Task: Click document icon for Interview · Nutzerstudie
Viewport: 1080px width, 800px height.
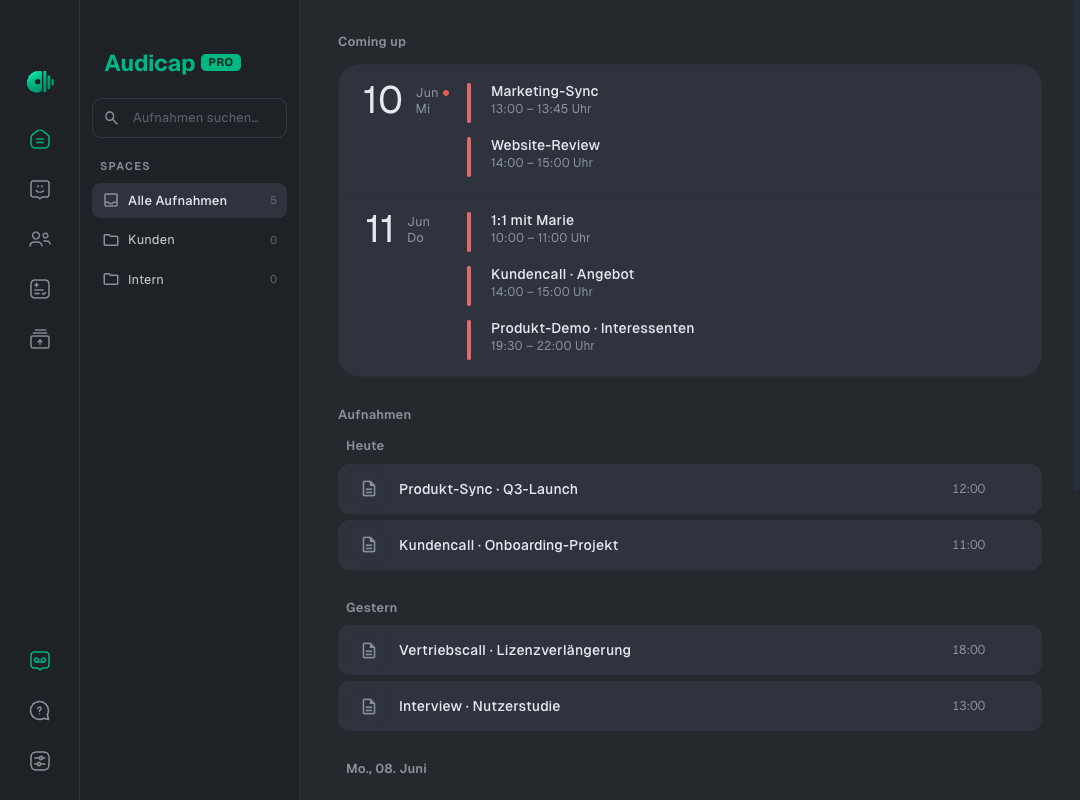Action: [x=369, y=706]
